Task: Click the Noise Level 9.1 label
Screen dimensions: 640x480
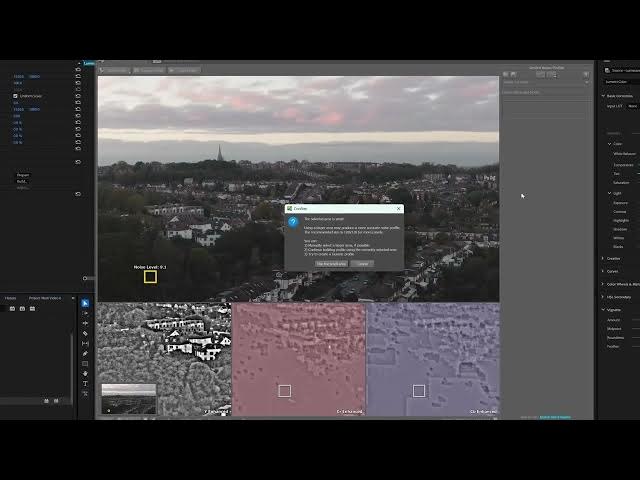Action: tap(150, 267)
